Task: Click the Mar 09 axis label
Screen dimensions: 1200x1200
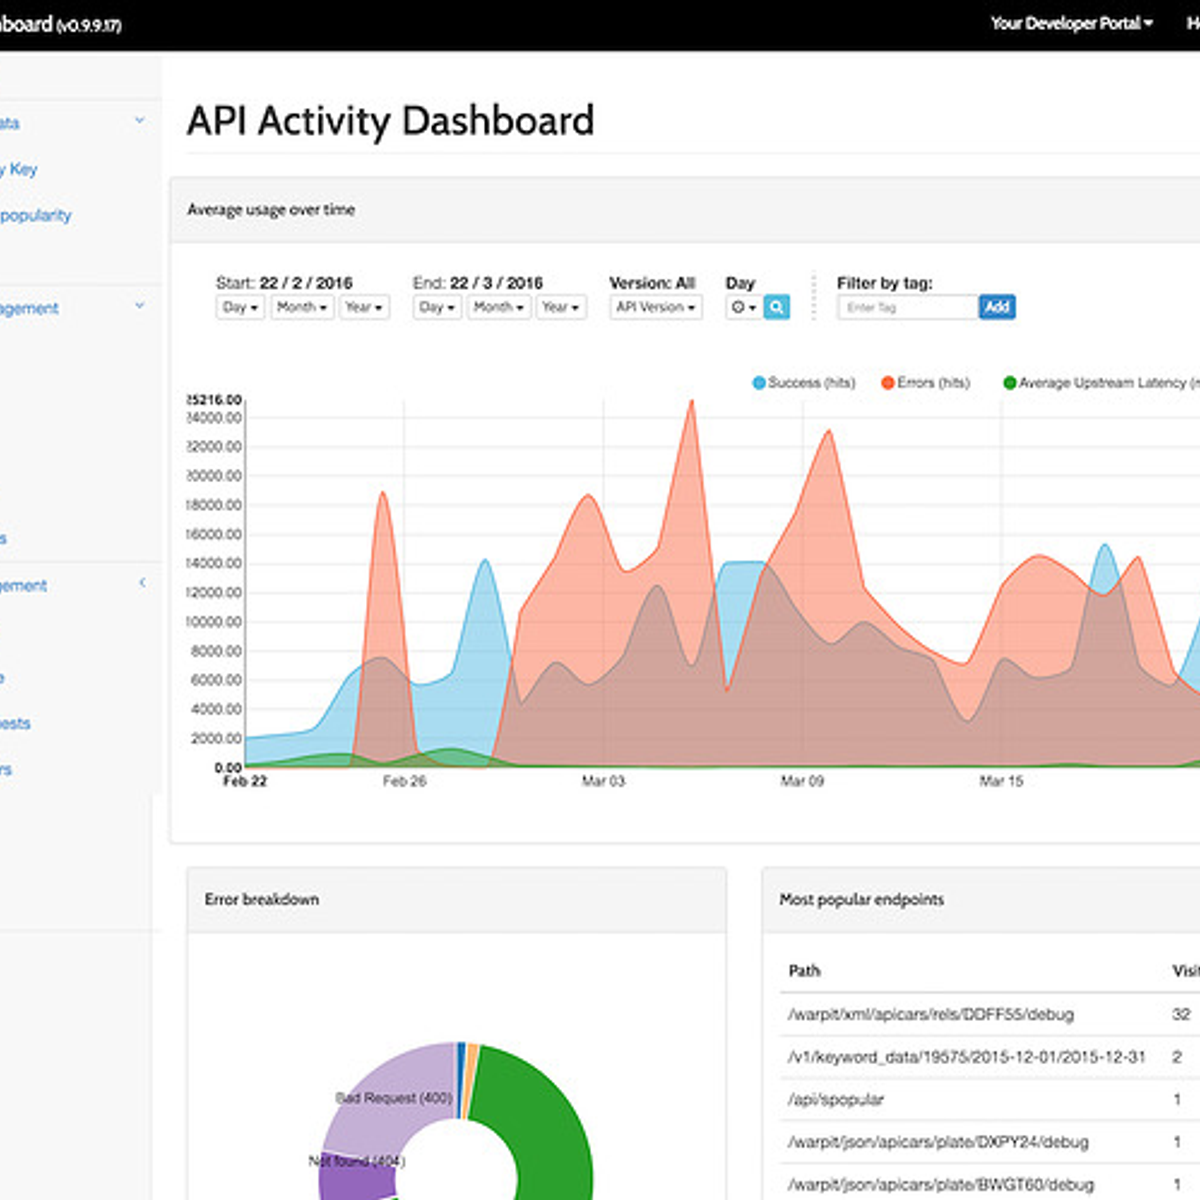Action: point(802,781)
